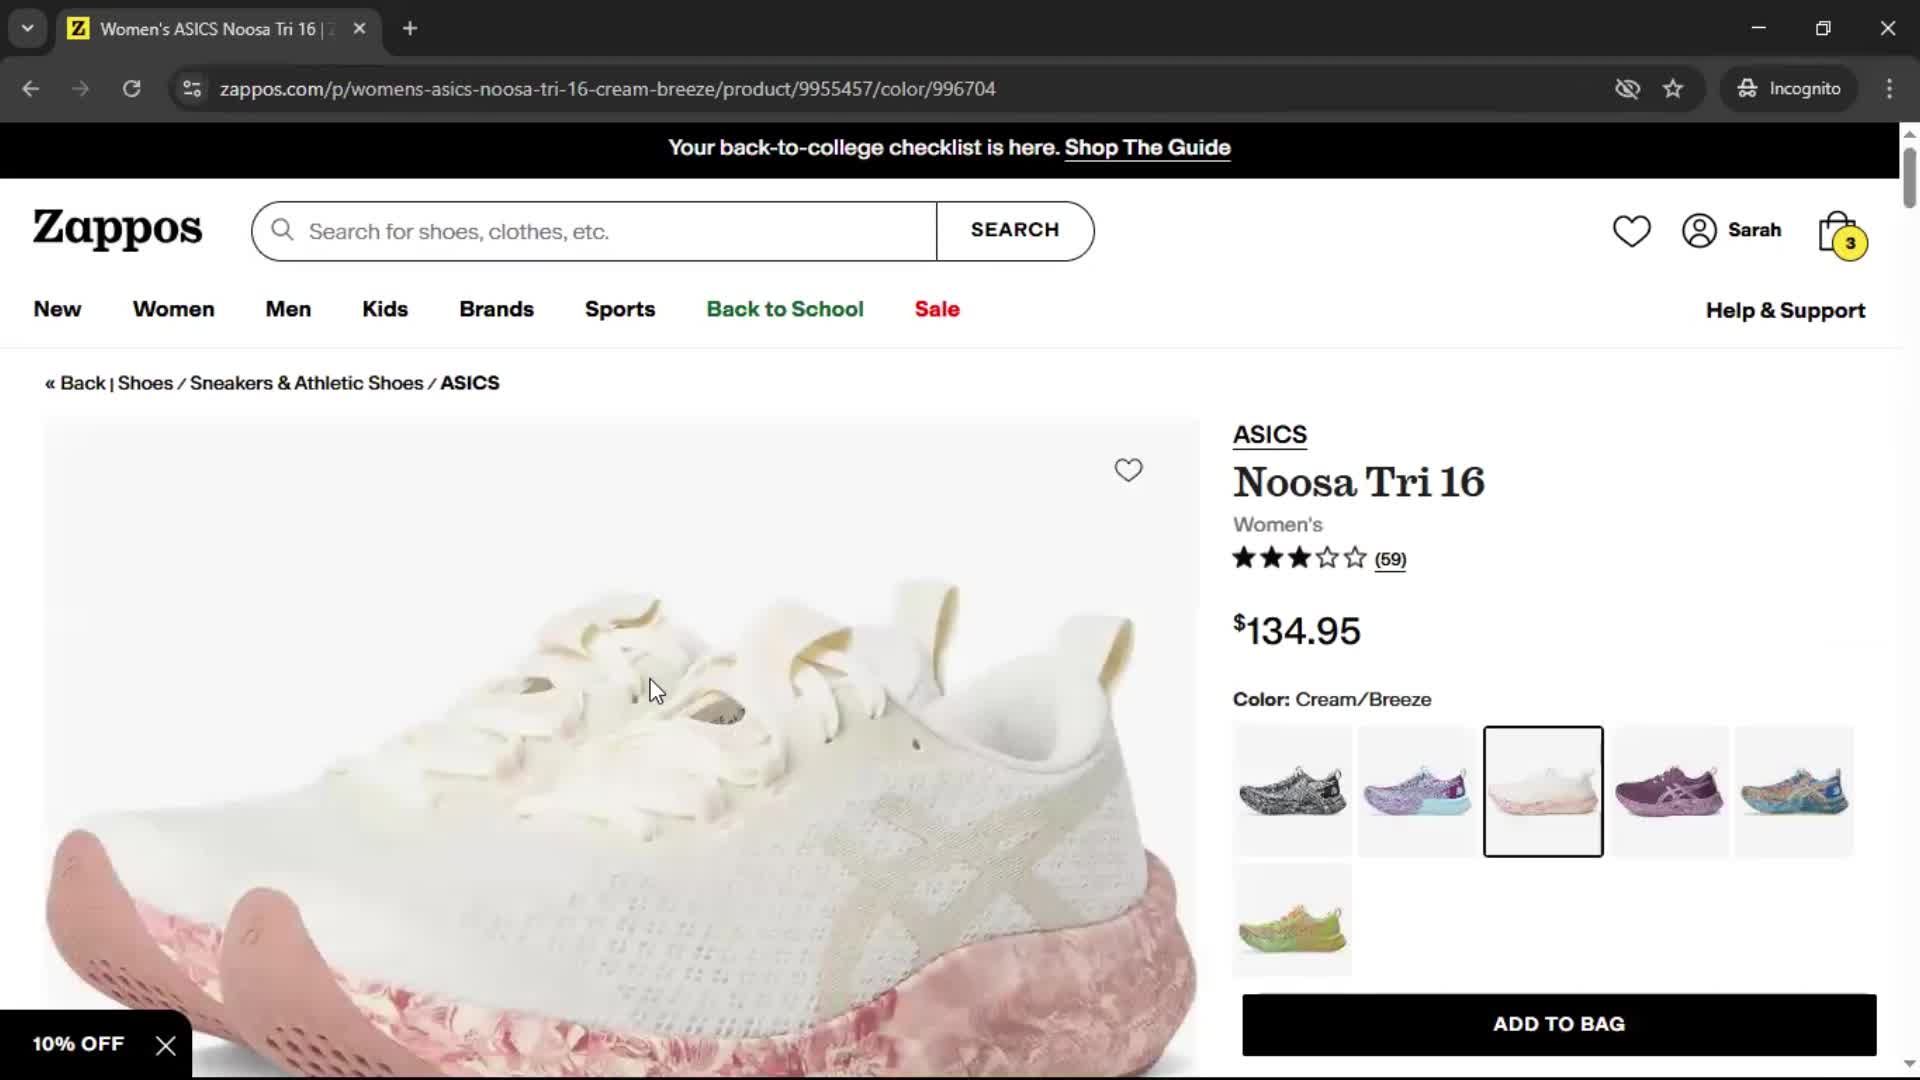
Task: Open the Sale menu
Action: coord(937,309)
